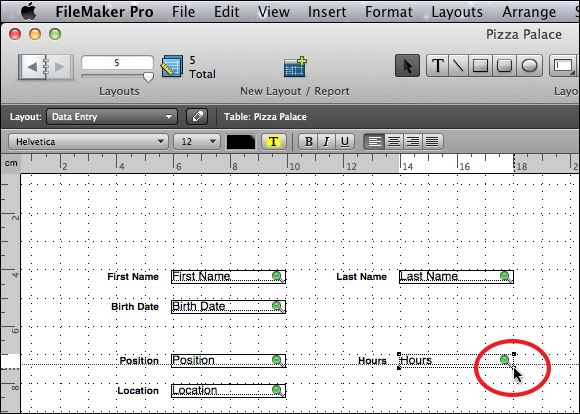
Task: Select the Line drawing tool
Action: point(458,66)
